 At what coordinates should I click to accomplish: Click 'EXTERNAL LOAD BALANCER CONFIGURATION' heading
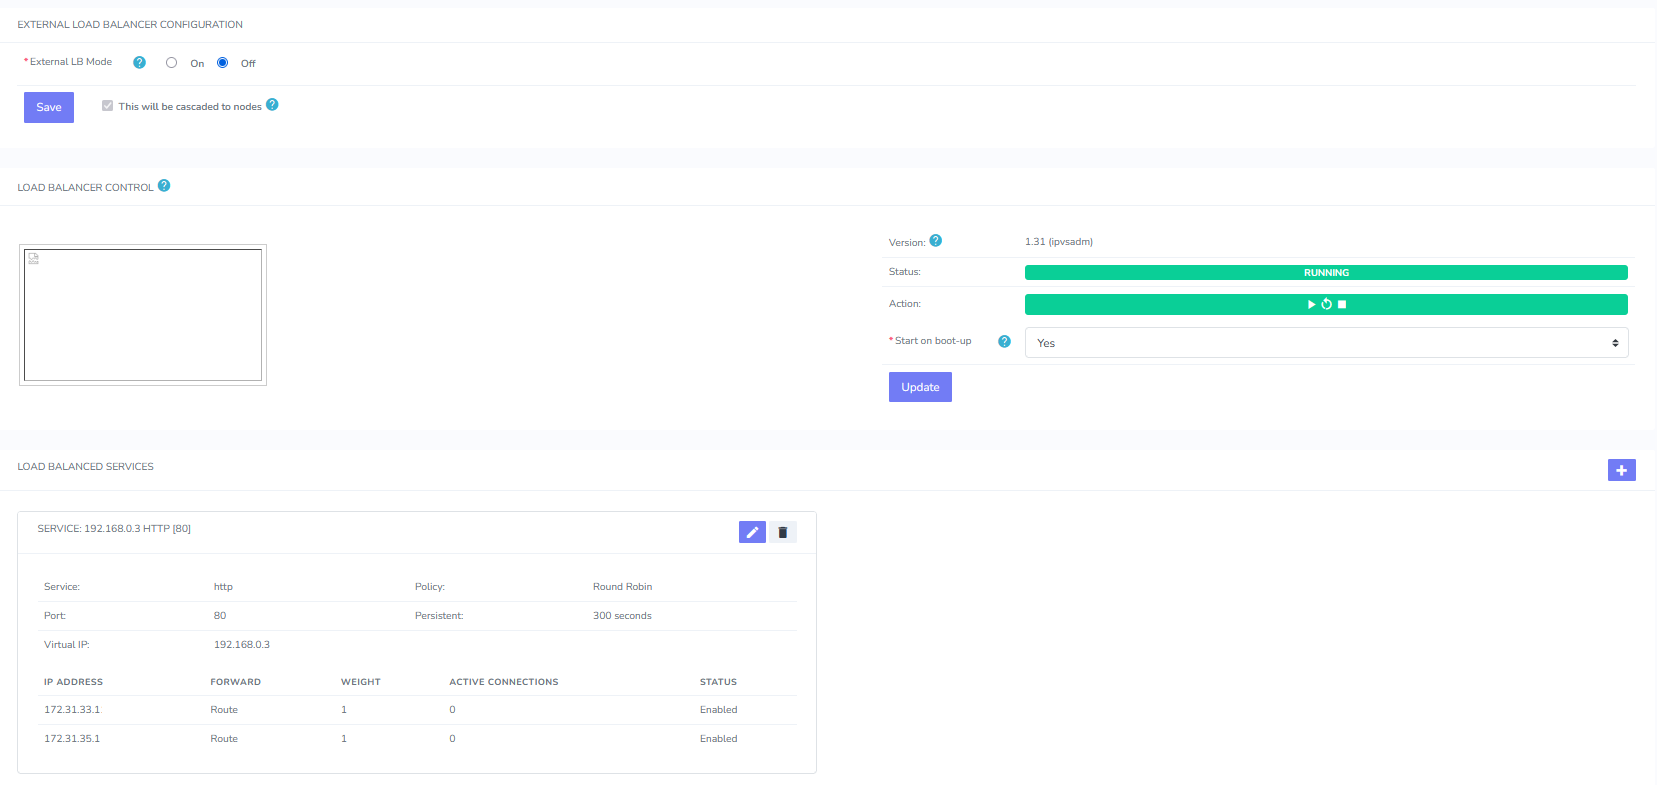130,25
